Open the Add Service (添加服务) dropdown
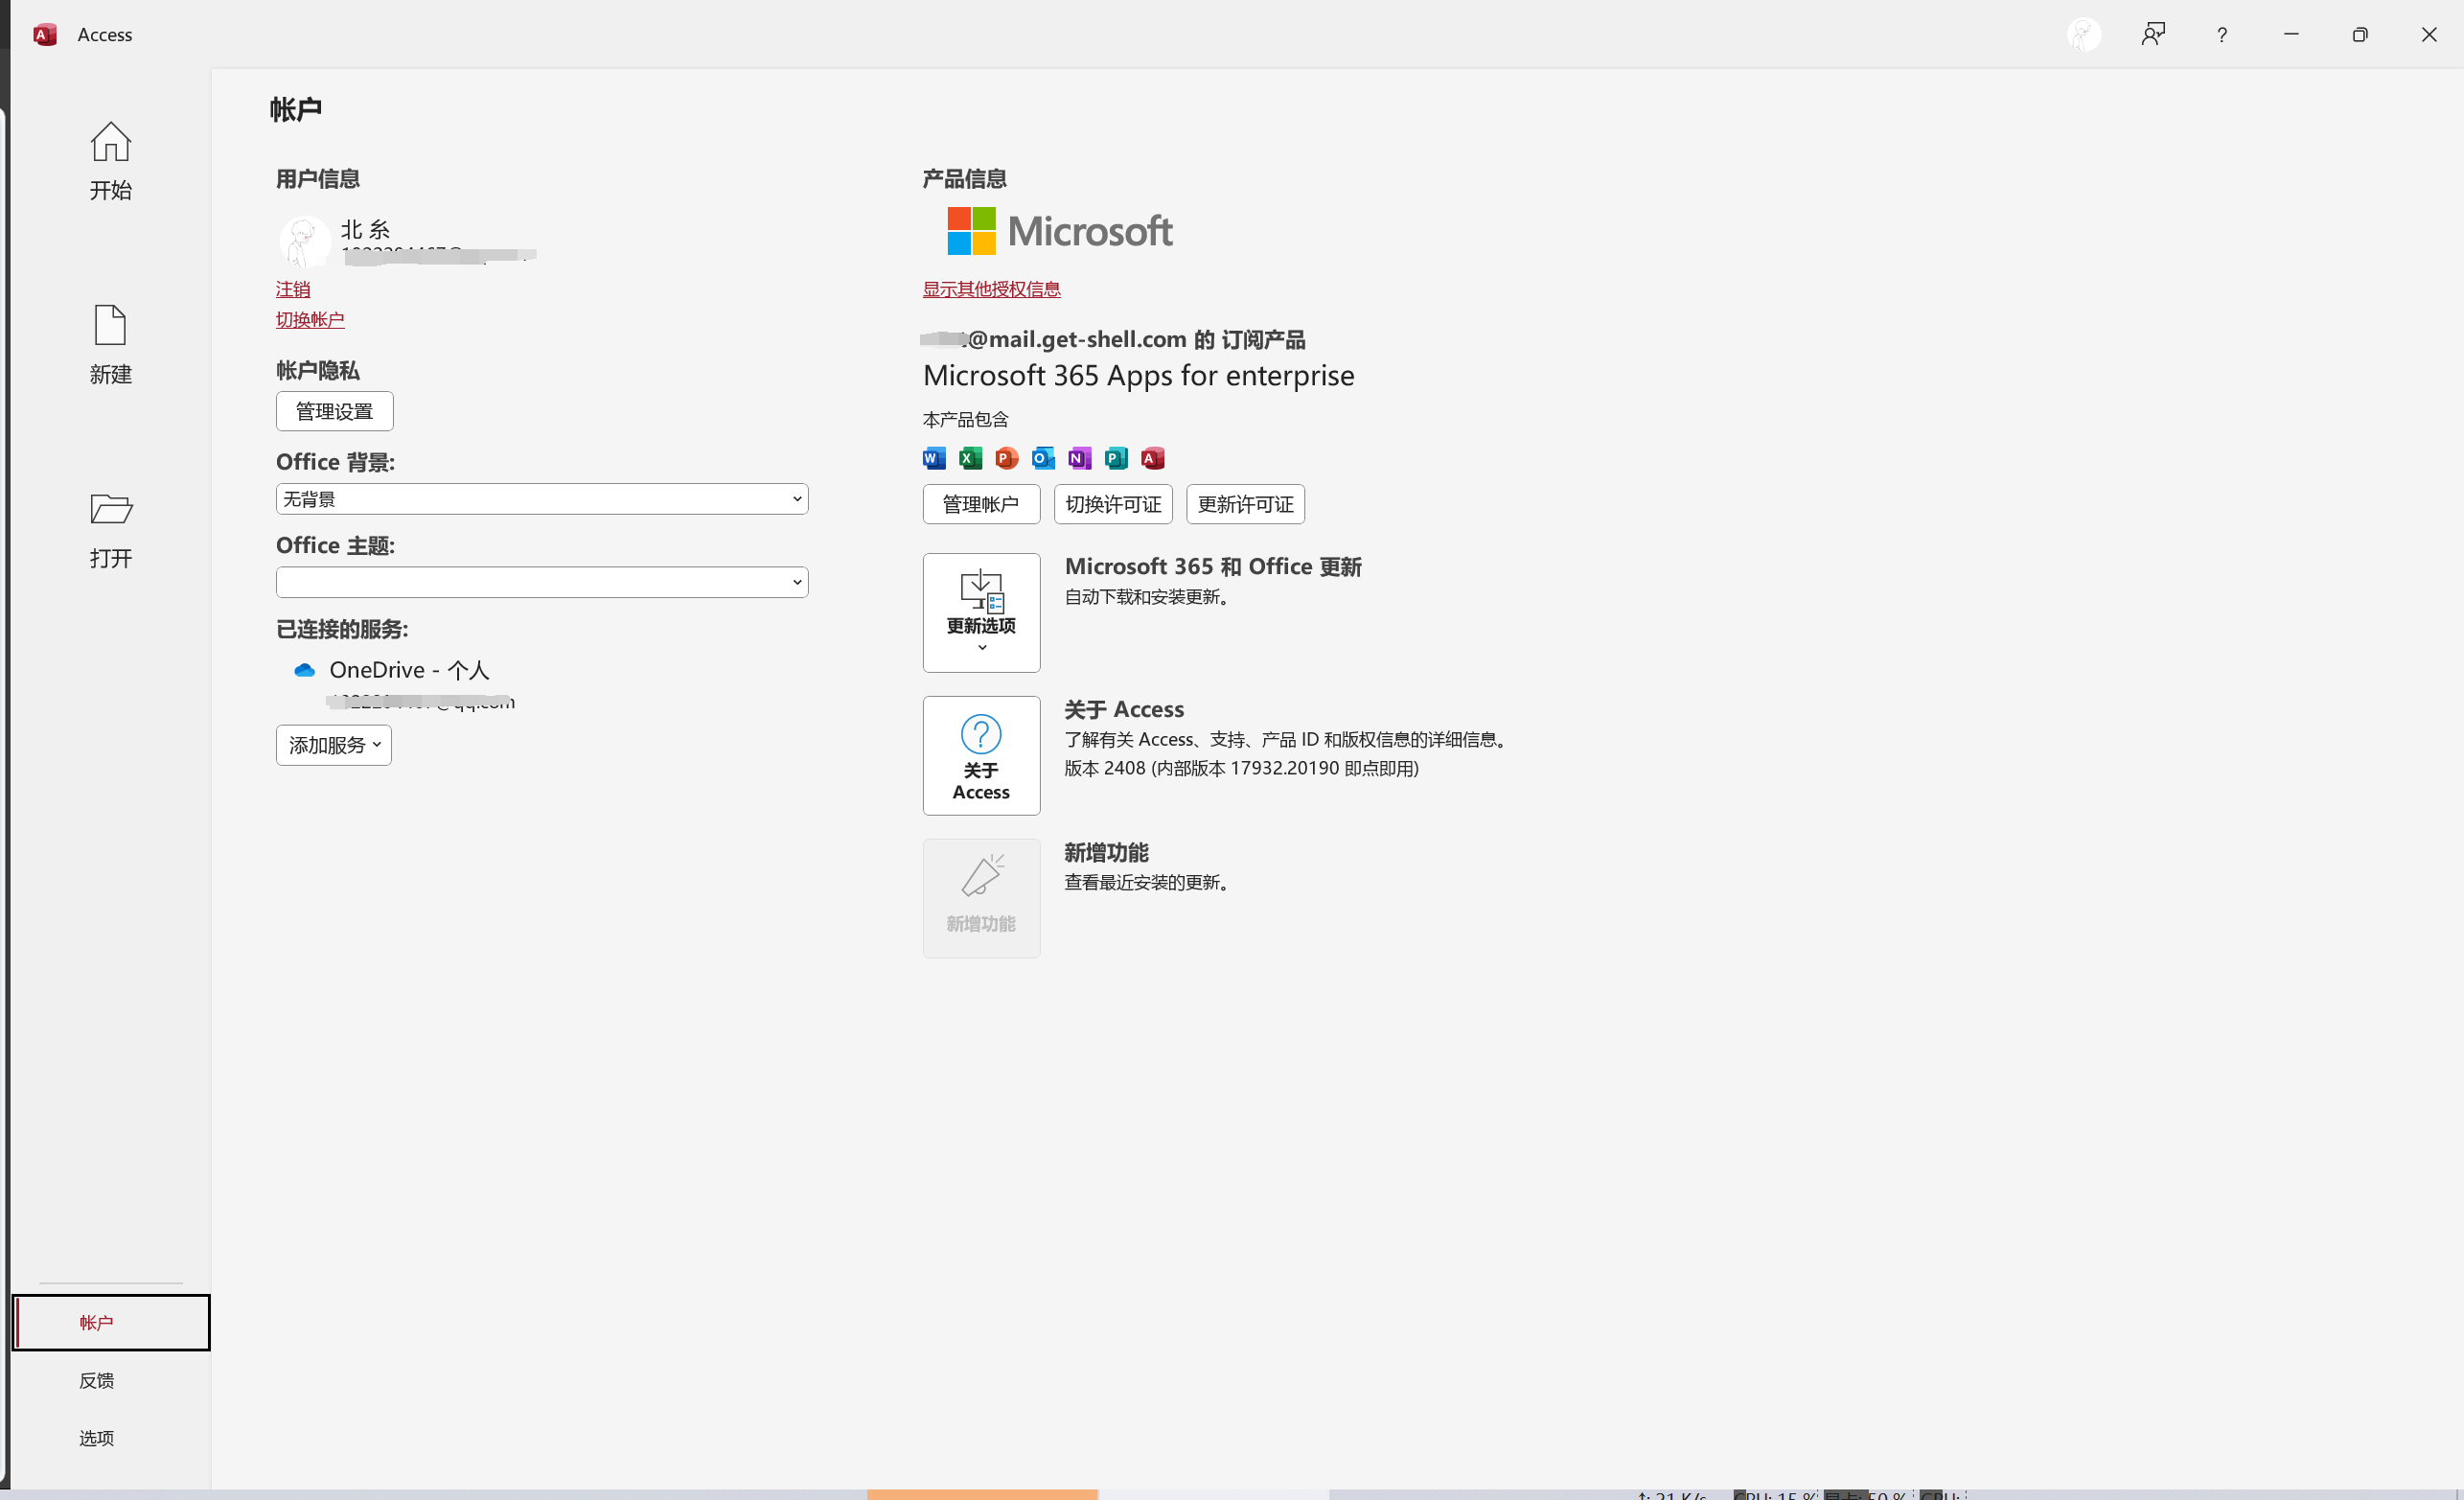Screen dimensions: 2464x1500 (333, 745)
